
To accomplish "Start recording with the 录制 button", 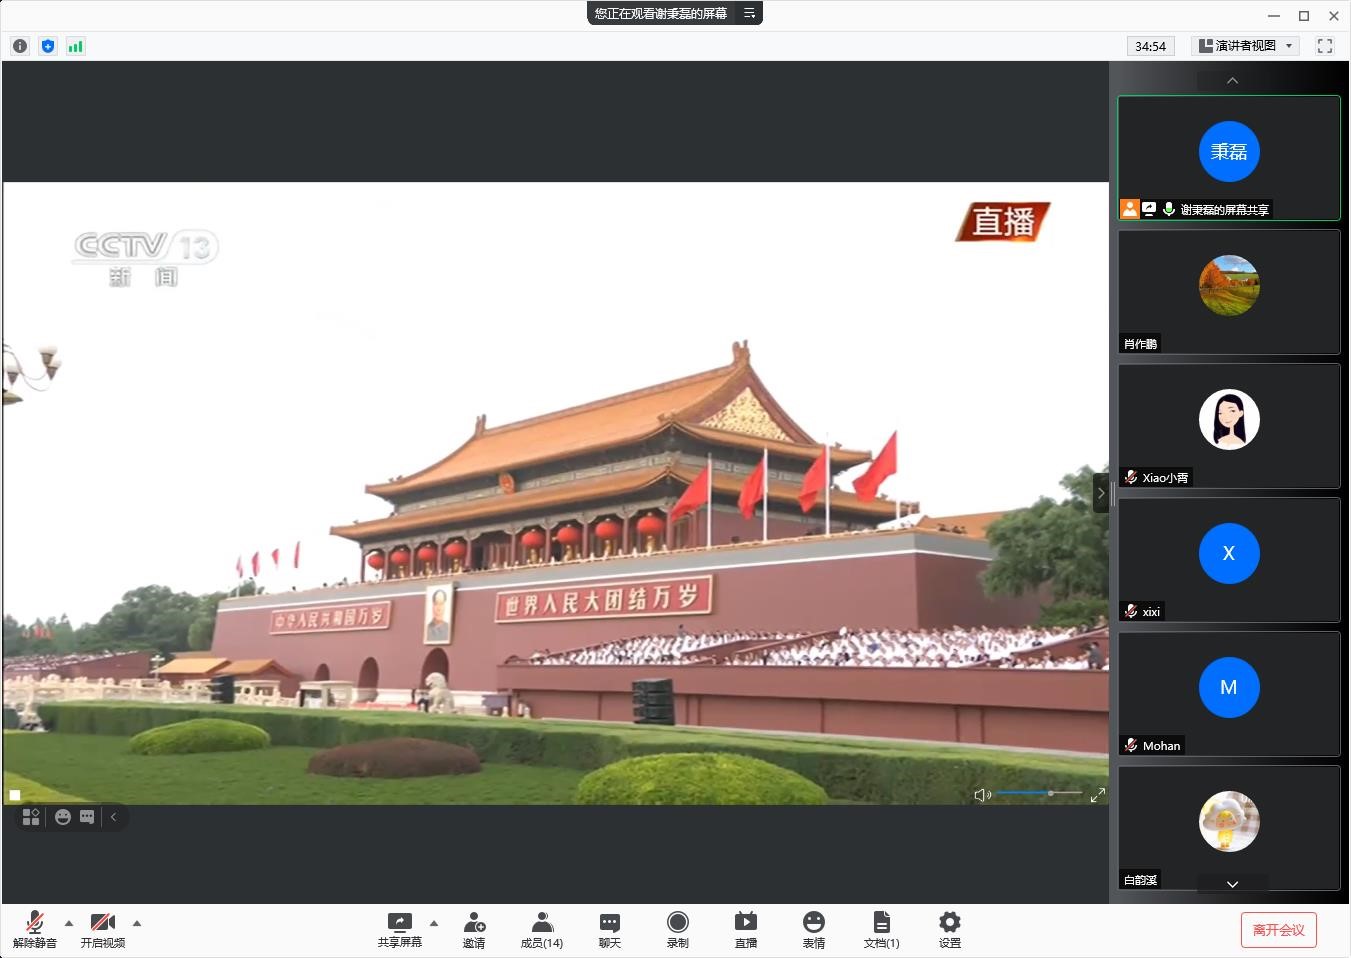I will point(677,929).
